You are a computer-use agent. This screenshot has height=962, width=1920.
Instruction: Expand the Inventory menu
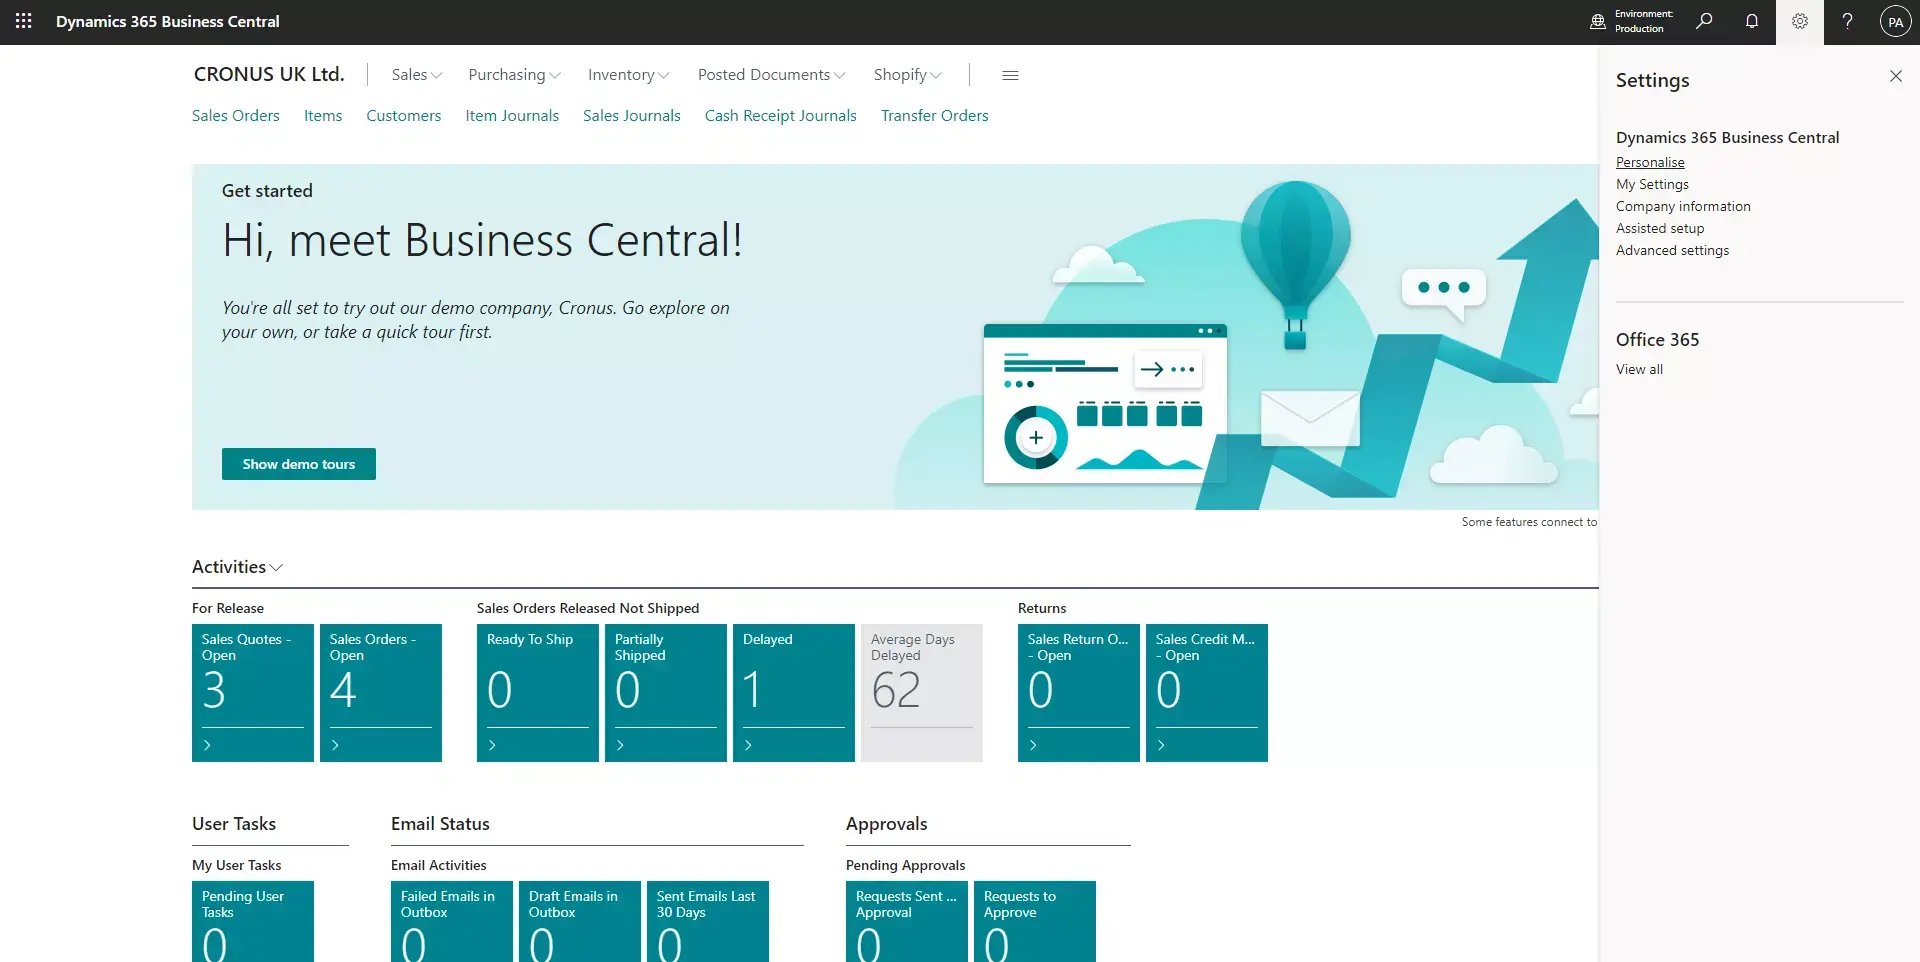coord(628,75)
